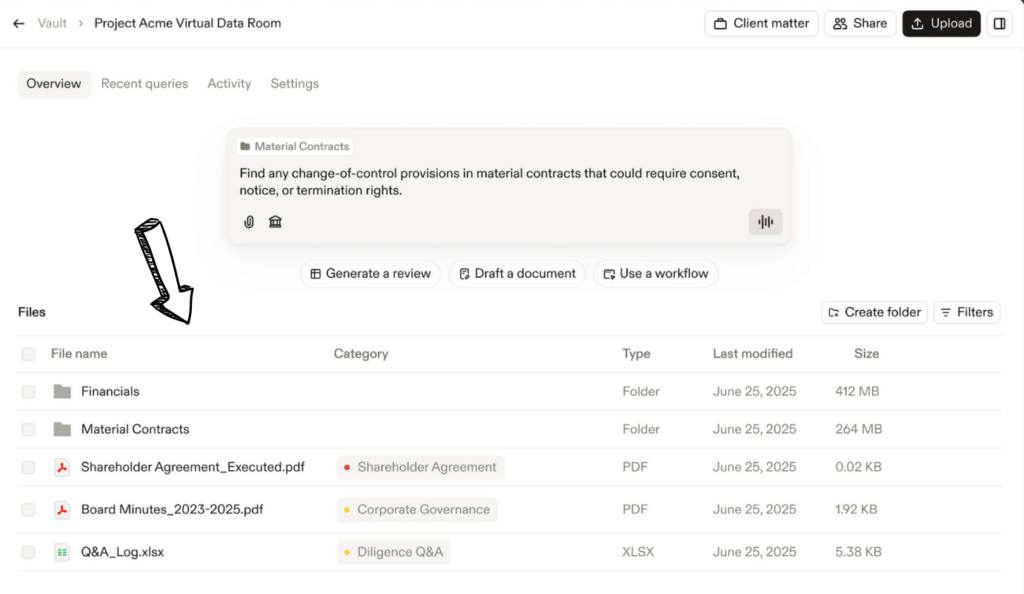The width and height of the screenshot is (1024, 594).
Task: Toggle the side panel icon
Action: point(999,24)
